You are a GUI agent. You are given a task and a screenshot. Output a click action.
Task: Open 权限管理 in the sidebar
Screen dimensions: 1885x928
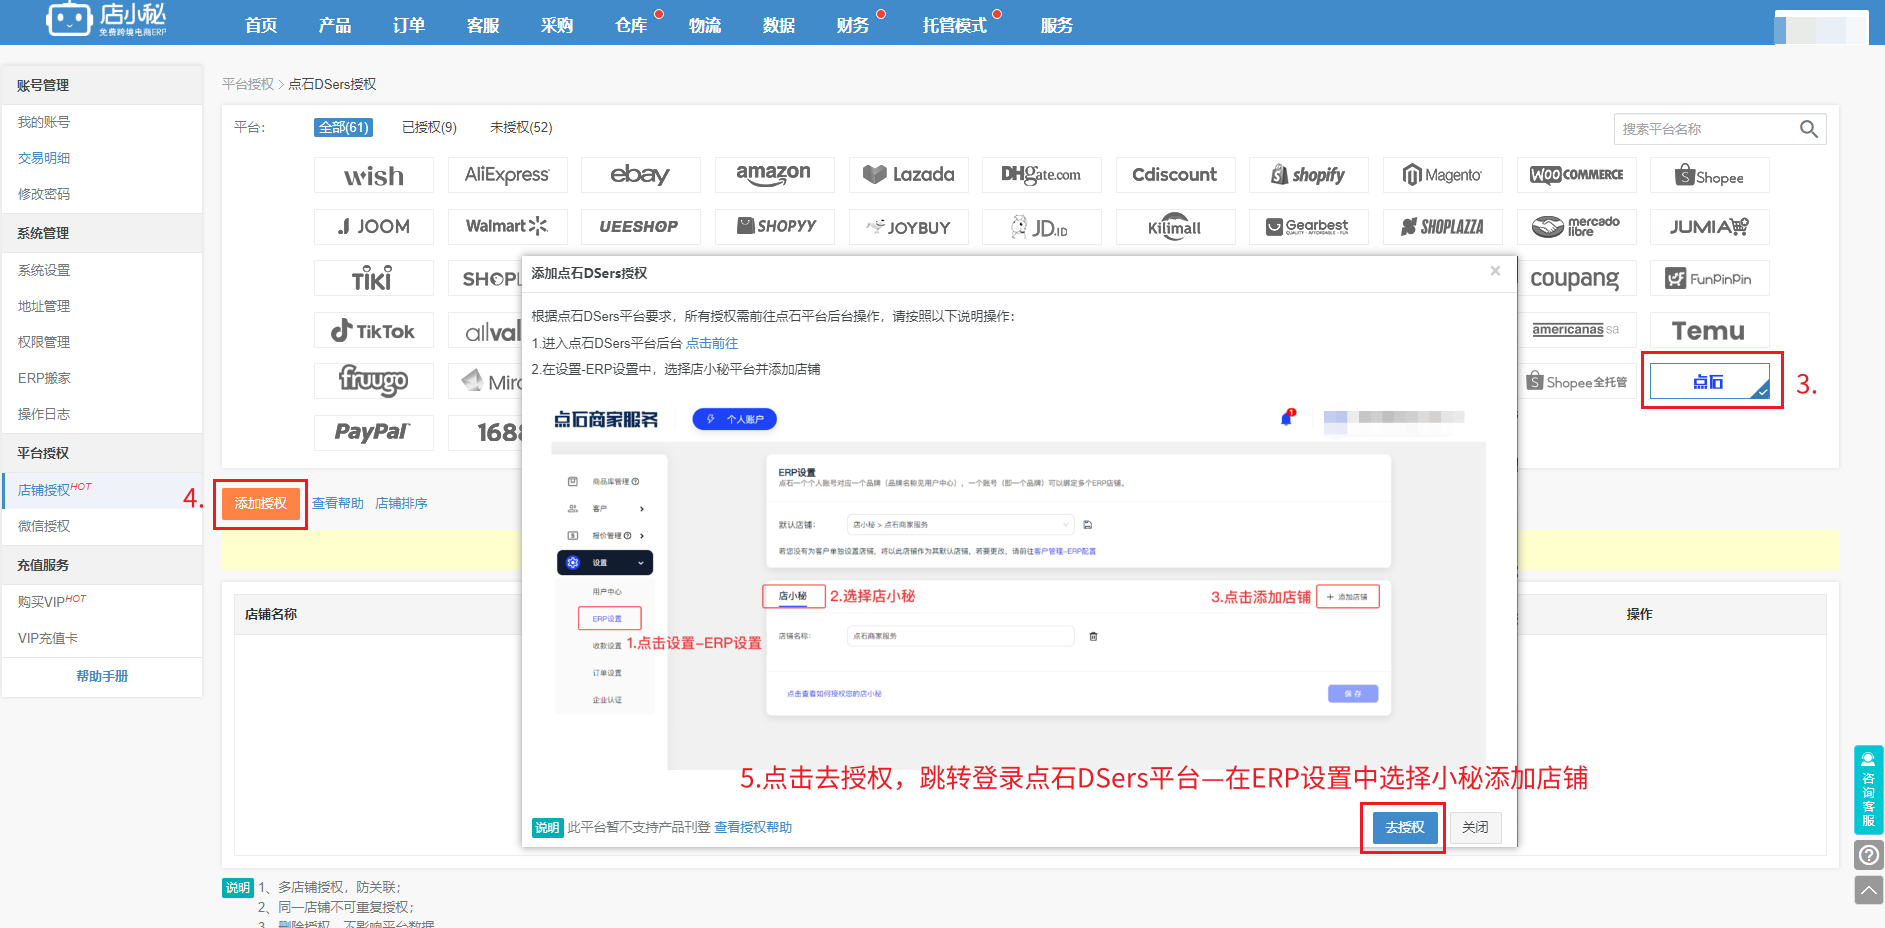pyautogui.click(x=44, y=342)
